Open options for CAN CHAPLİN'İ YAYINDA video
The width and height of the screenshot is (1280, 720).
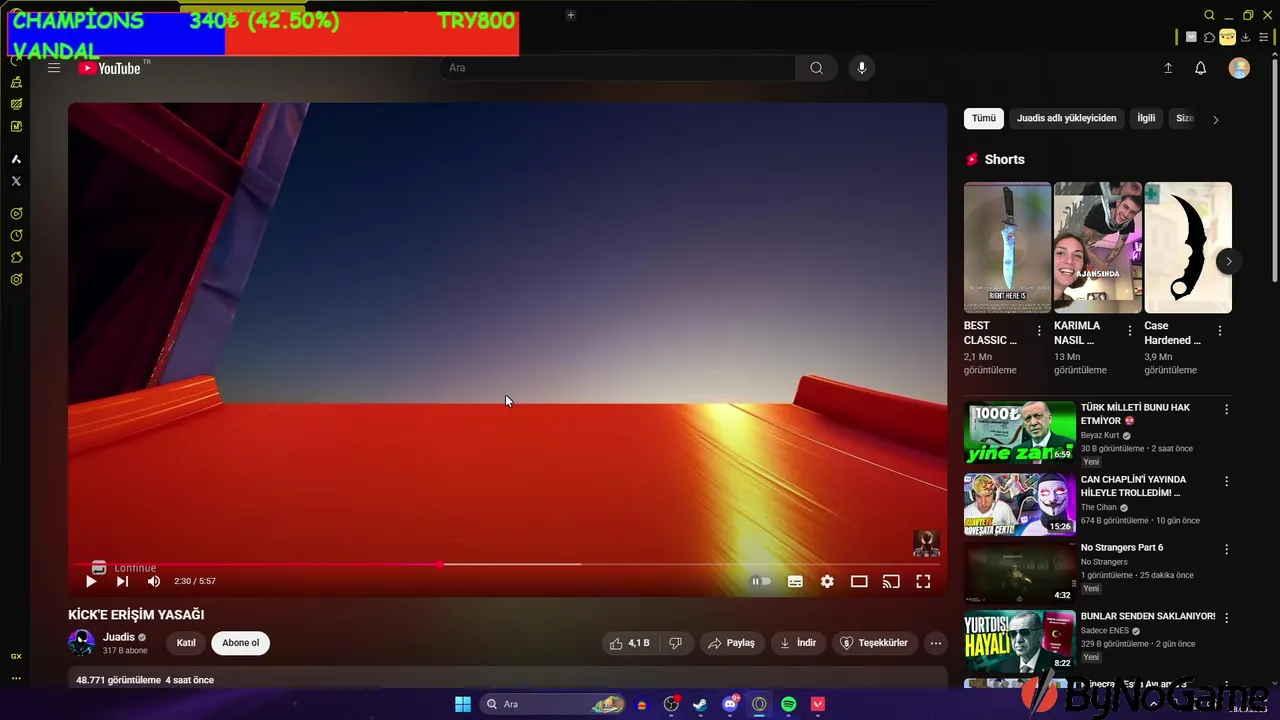coord(1226,481)
